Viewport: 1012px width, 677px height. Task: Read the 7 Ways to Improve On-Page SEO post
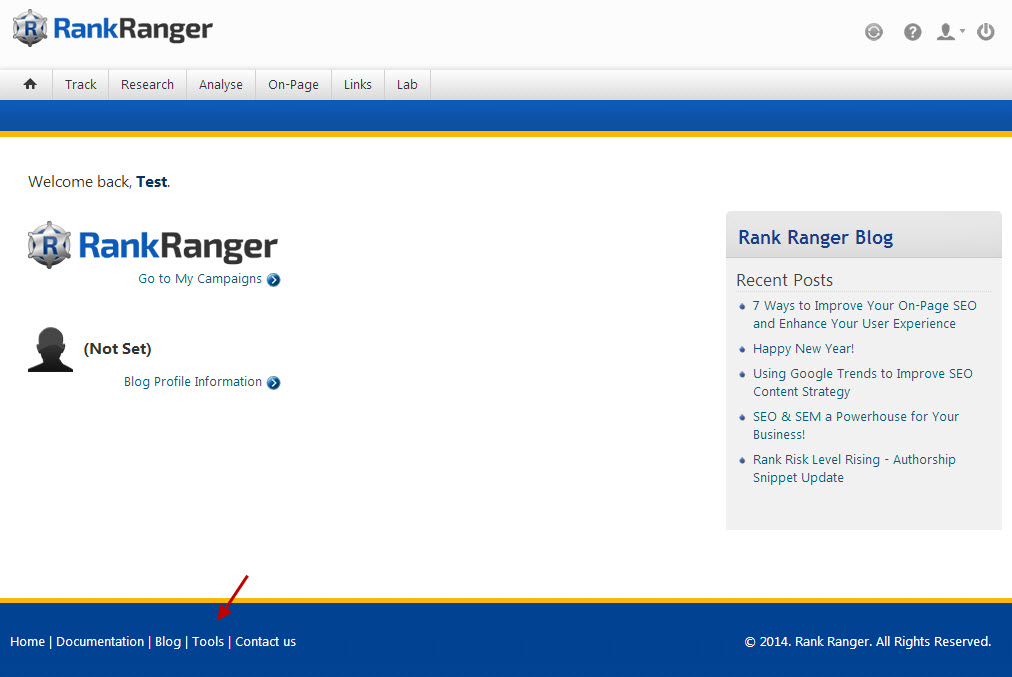(x=864, y=314)
